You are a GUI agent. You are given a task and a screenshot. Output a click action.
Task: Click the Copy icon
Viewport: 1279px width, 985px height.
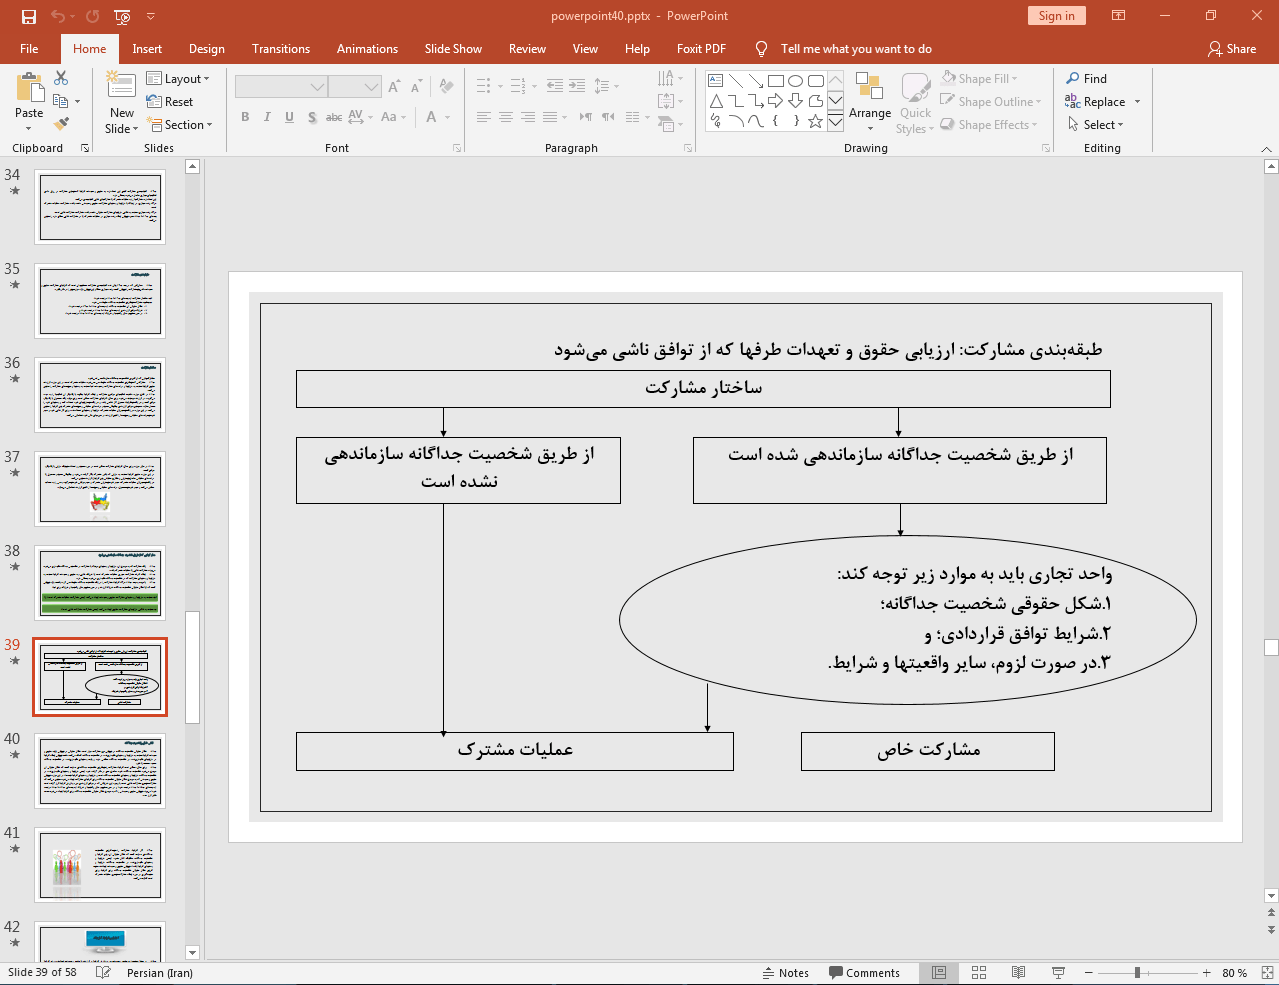tap(61, 101)
